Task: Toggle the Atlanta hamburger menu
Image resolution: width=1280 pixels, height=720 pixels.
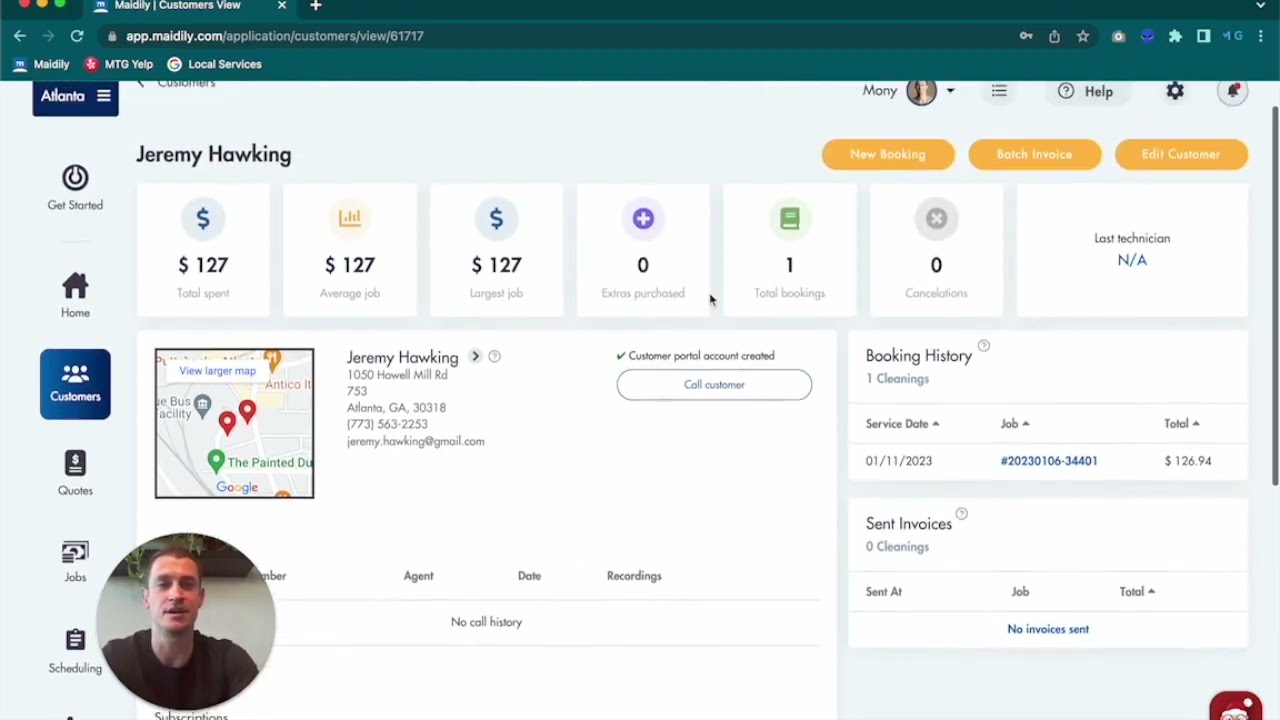Action: 104,96
